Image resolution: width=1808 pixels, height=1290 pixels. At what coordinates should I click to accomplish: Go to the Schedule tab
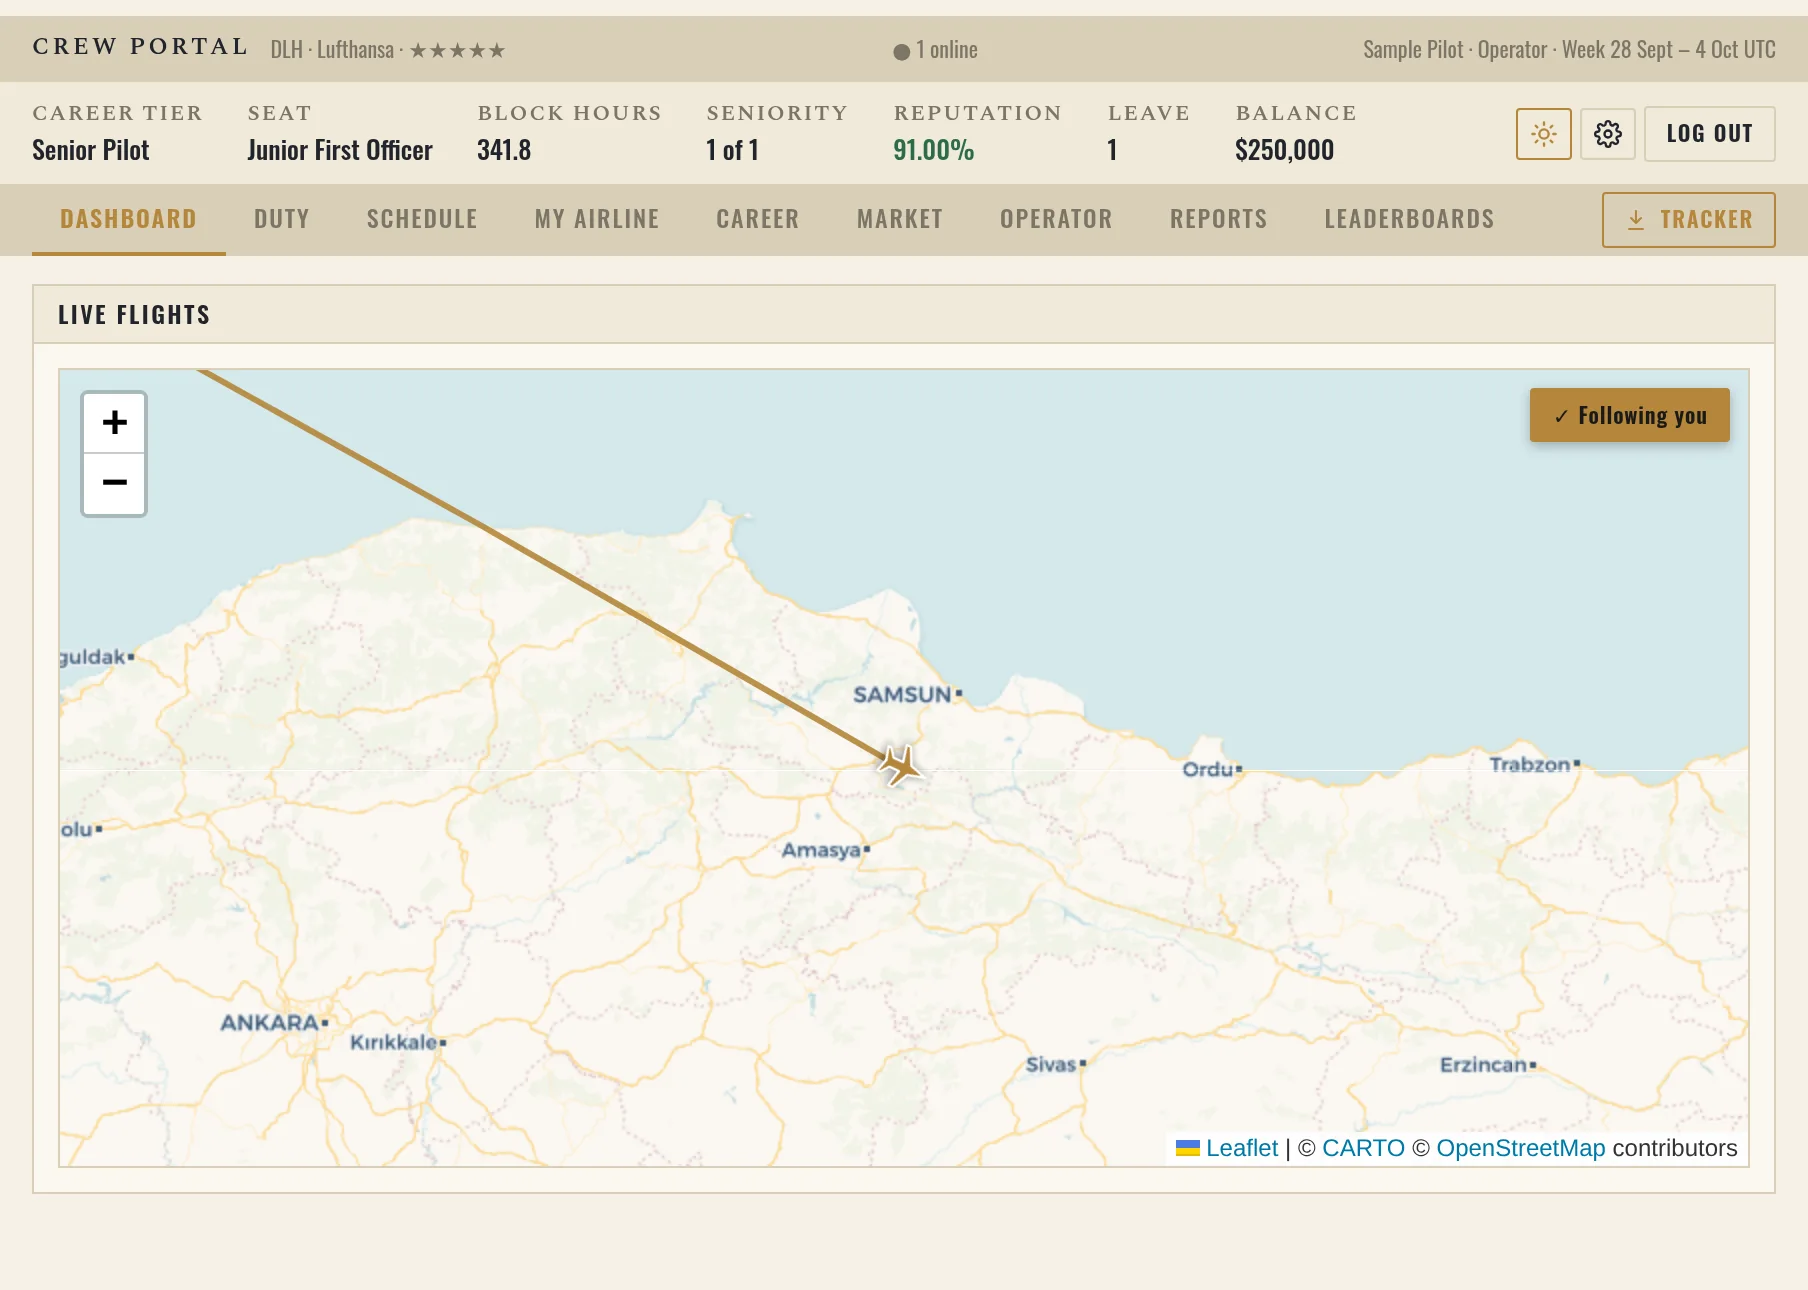[x=422, y=219]
